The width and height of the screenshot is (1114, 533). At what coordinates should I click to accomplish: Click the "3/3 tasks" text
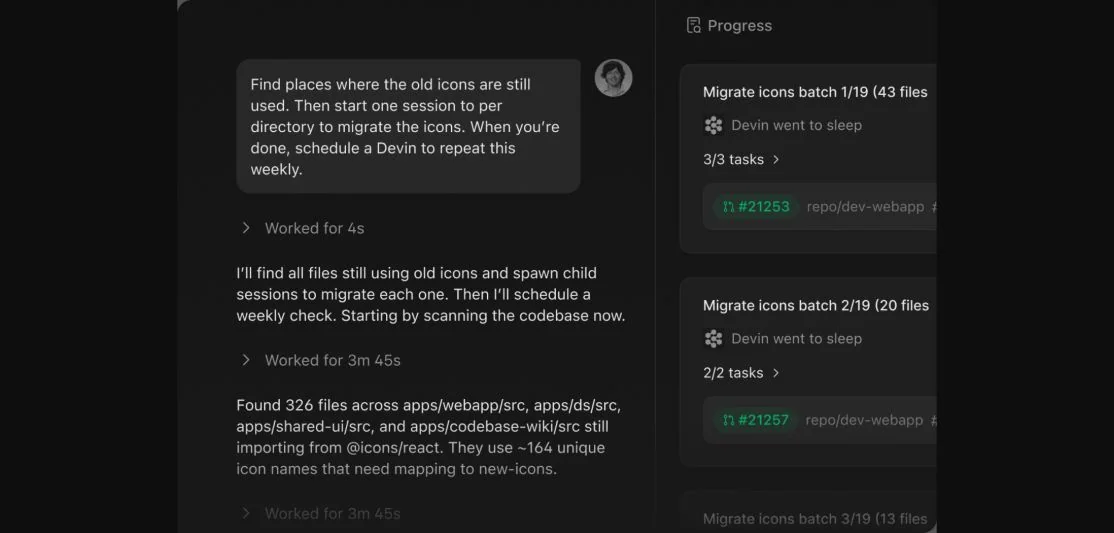coord(733,160)
